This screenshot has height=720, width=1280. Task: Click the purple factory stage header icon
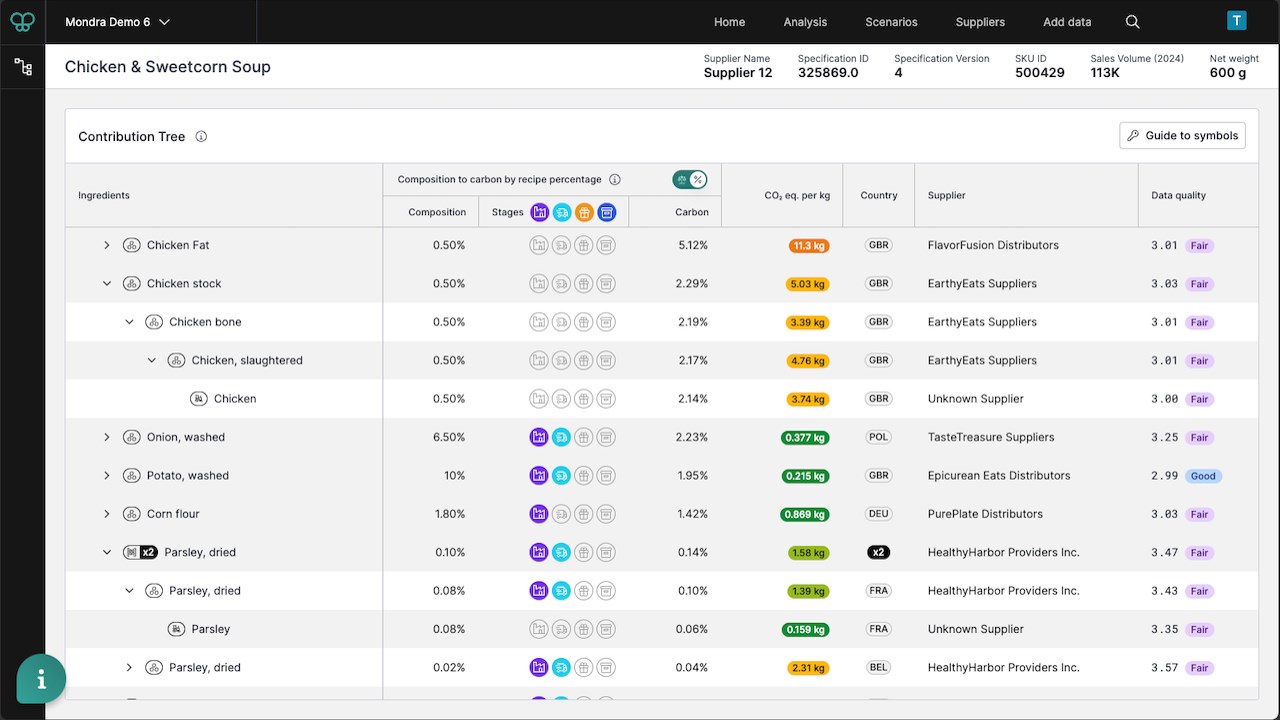pos(540,212)
